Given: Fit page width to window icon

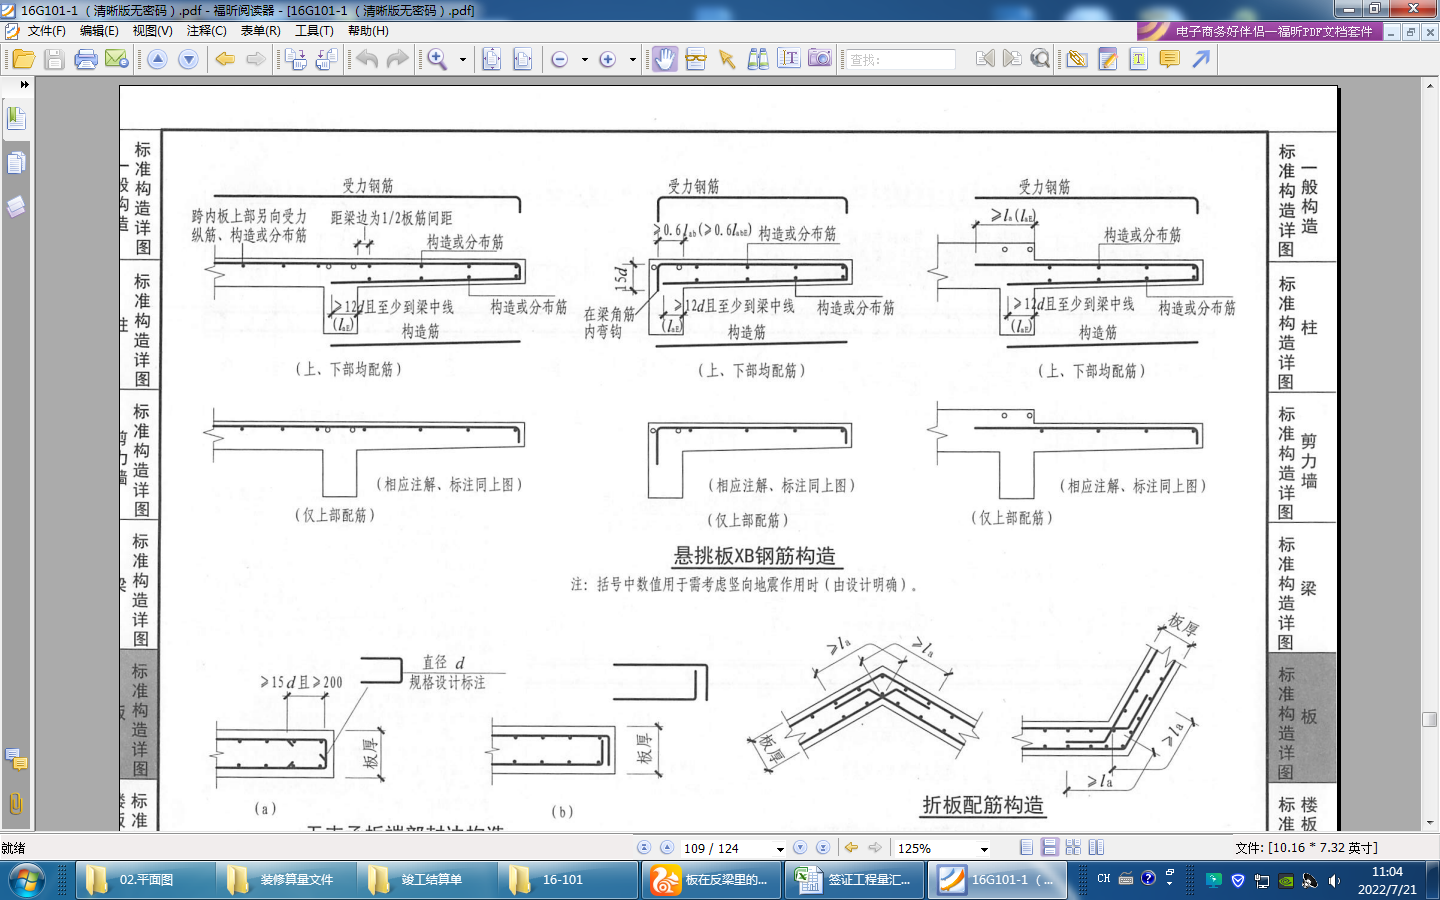Looking at the screenshot, I should point(522,59).
